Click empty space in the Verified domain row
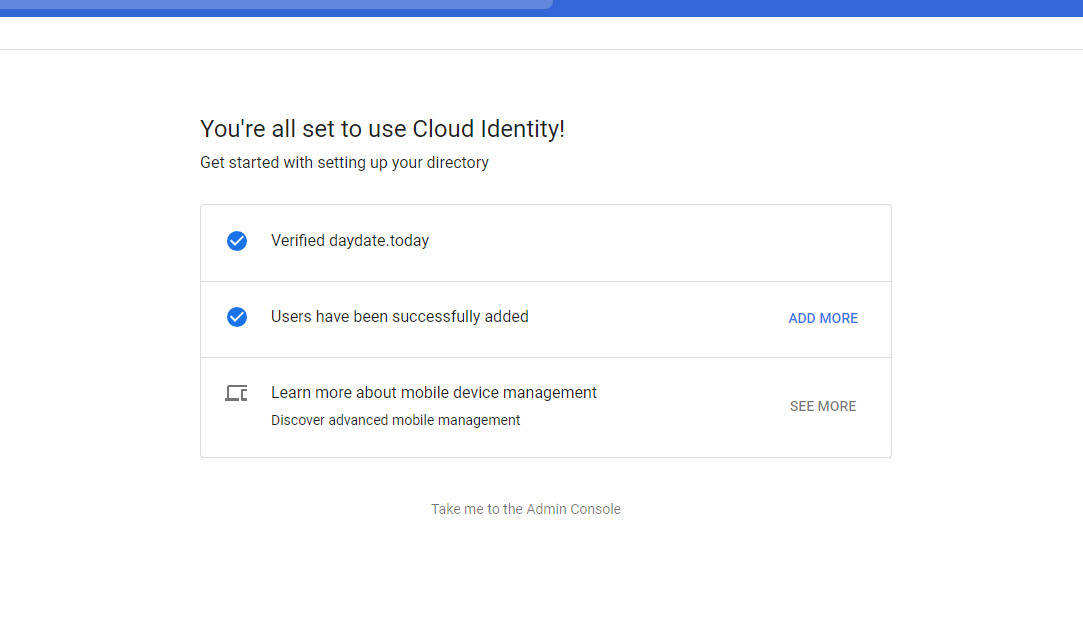Viewport: 1083px width, 636px height. coord(650,243)
